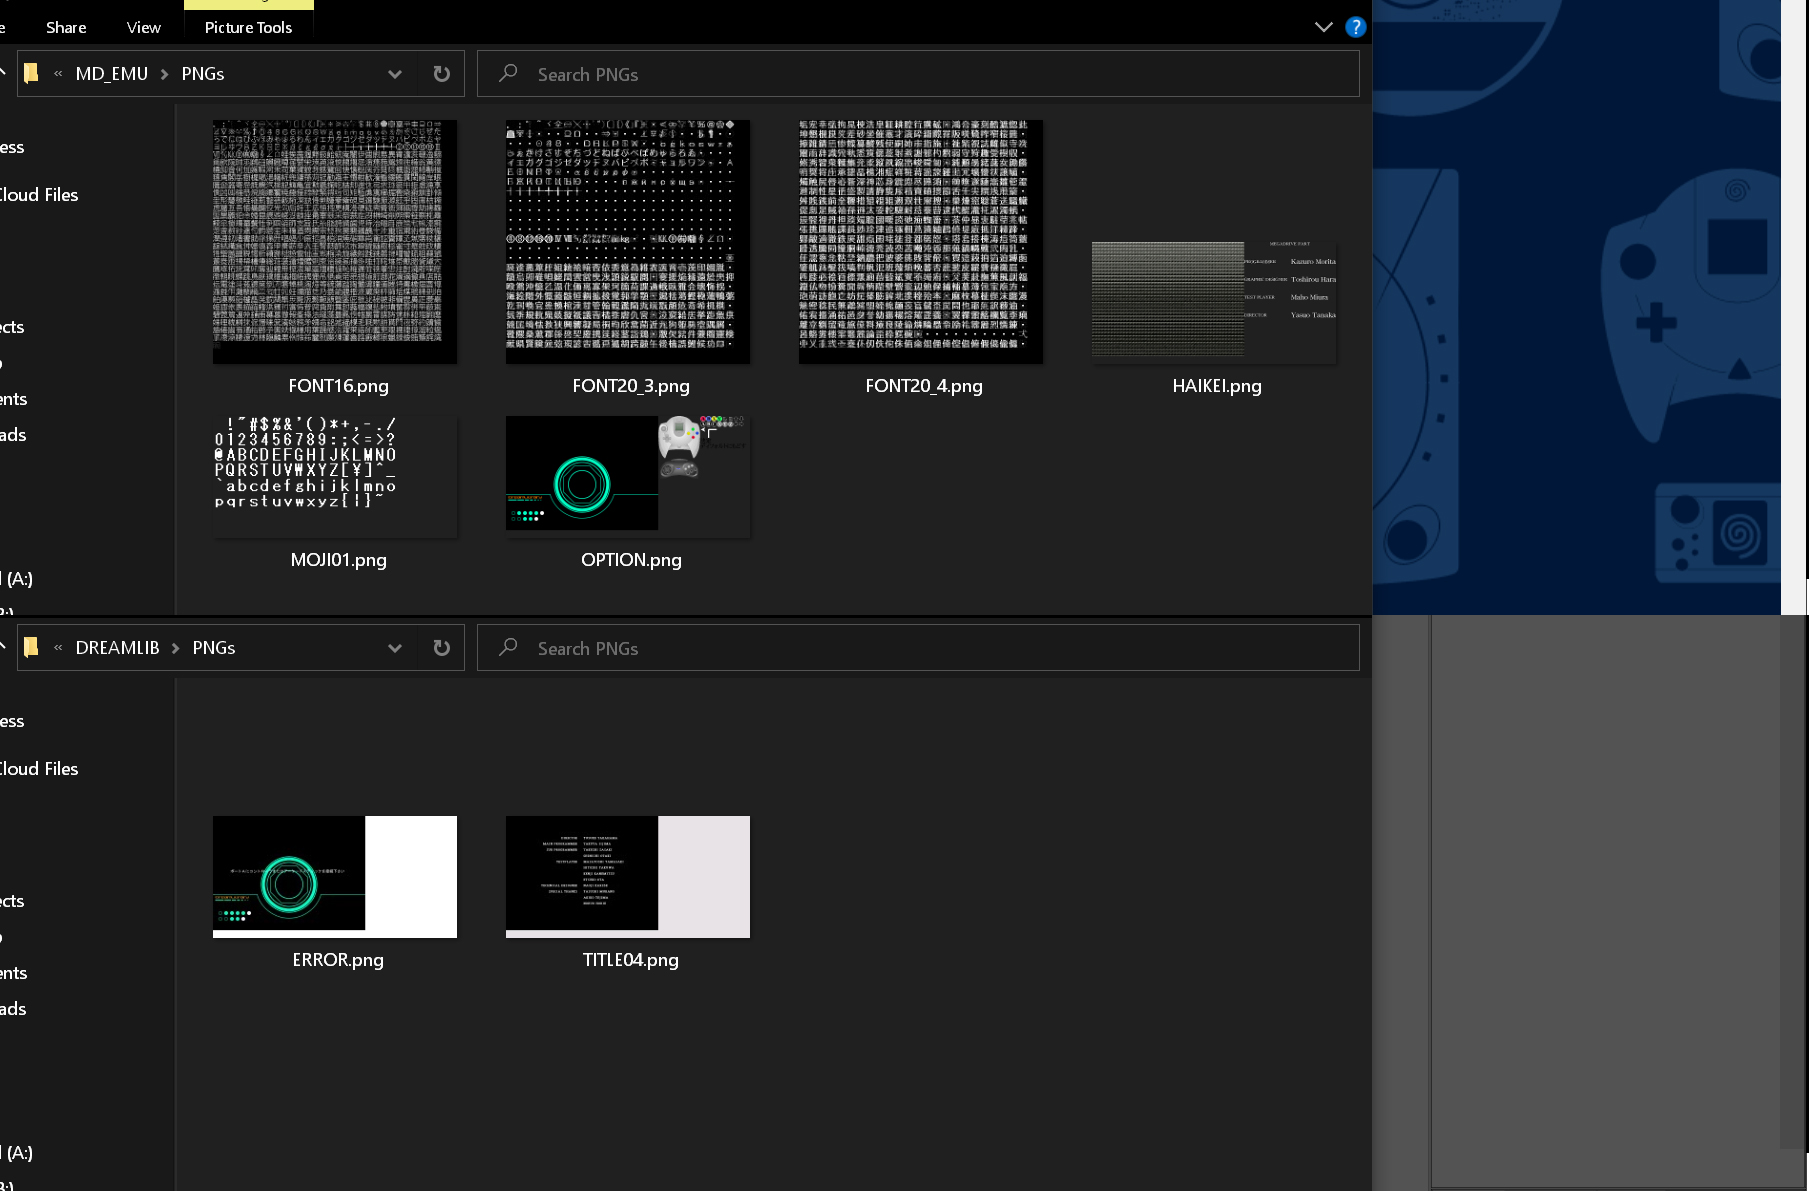
Task: Click search field in MD_EMU PNGs window
Action: (918, 74)
